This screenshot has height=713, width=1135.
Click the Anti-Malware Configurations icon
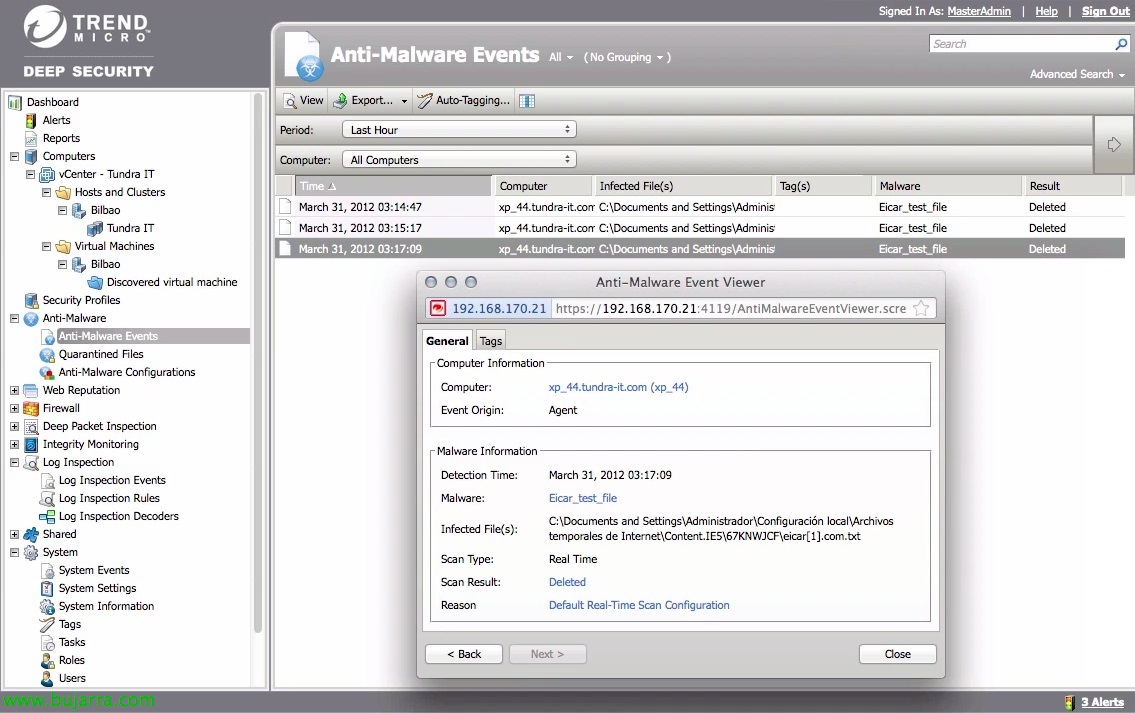[47, 373]
